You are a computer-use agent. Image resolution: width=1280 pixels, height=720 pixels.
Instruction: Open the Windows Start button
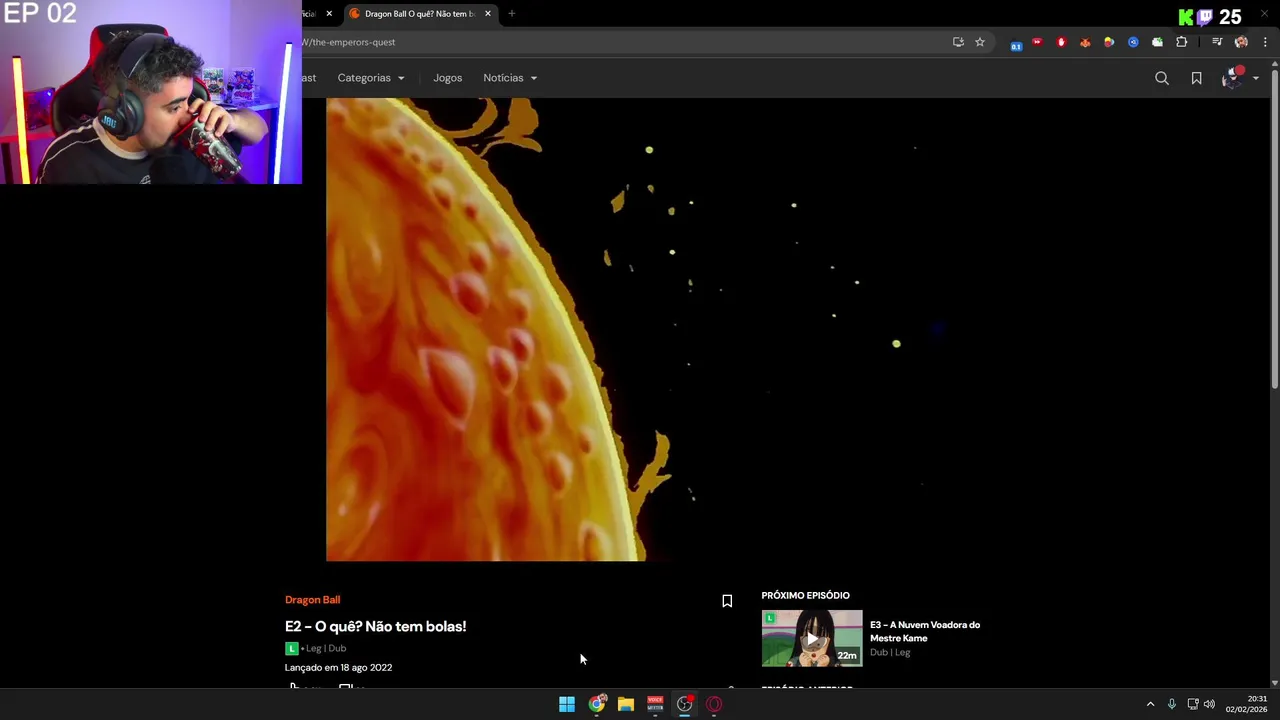click(x=567, y=704)
